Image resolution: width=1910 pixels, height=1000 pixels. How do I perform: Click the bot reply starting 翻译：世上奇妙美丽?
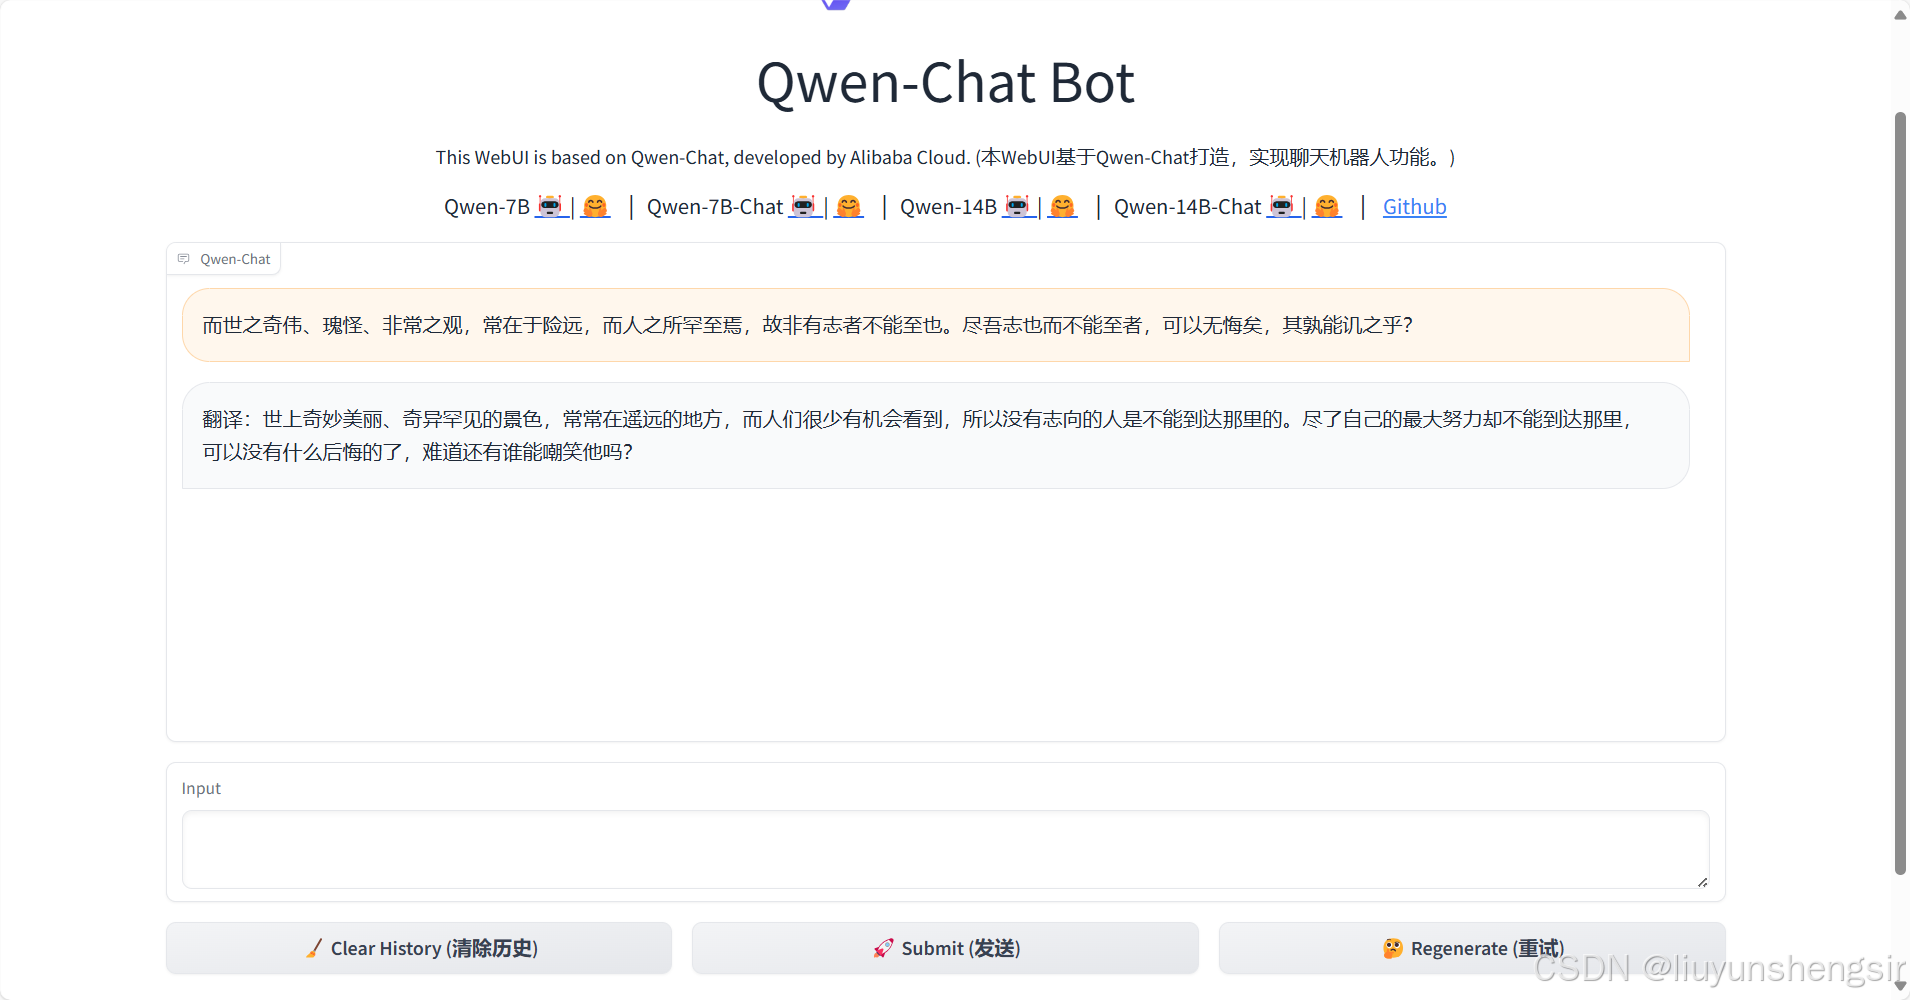935,435
